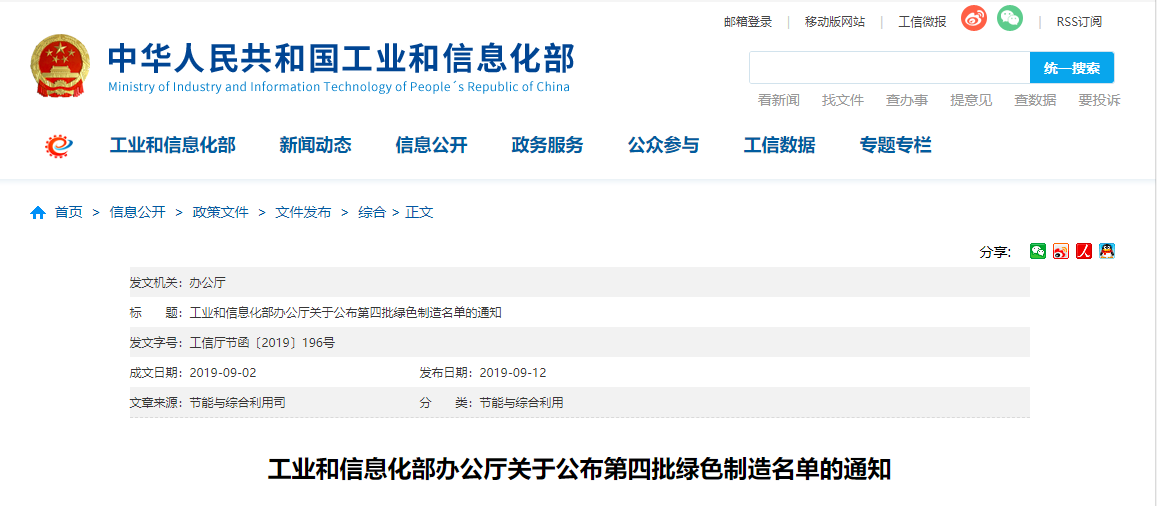
Task: Open 公众参与 nav menu
Action: (x=663, y=145)
